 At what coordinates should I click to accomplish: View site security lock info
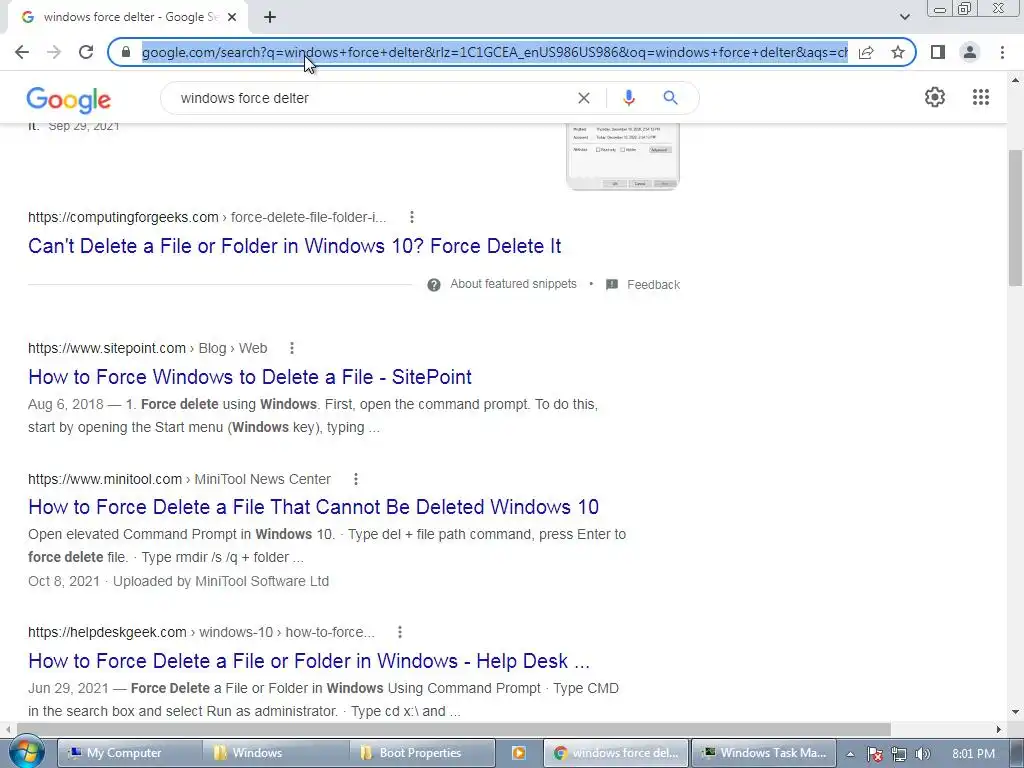click(126, 52)
